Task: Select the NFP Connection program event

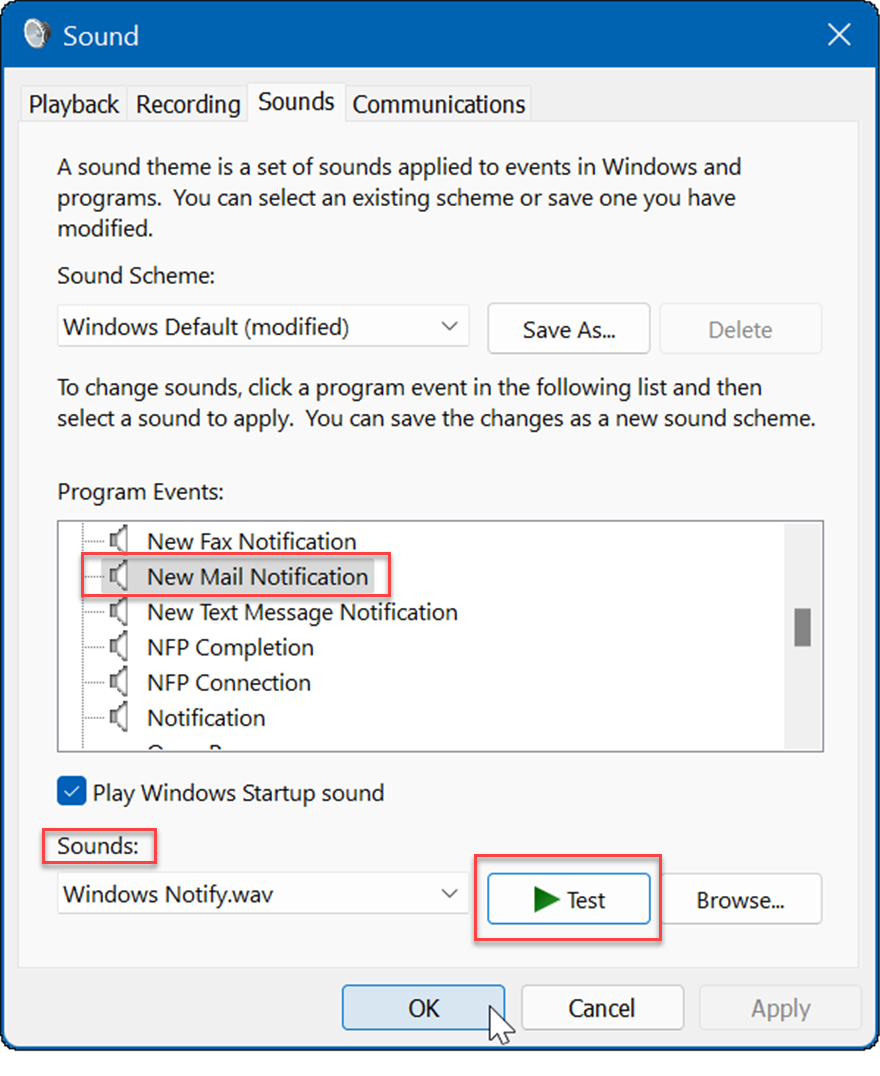Action: 229,682
